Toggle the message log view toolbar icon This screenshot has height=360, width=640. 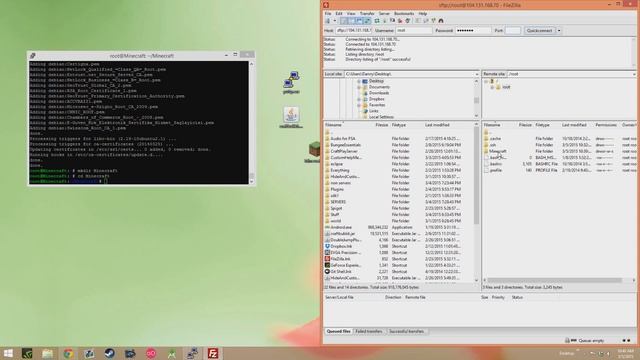344,21
